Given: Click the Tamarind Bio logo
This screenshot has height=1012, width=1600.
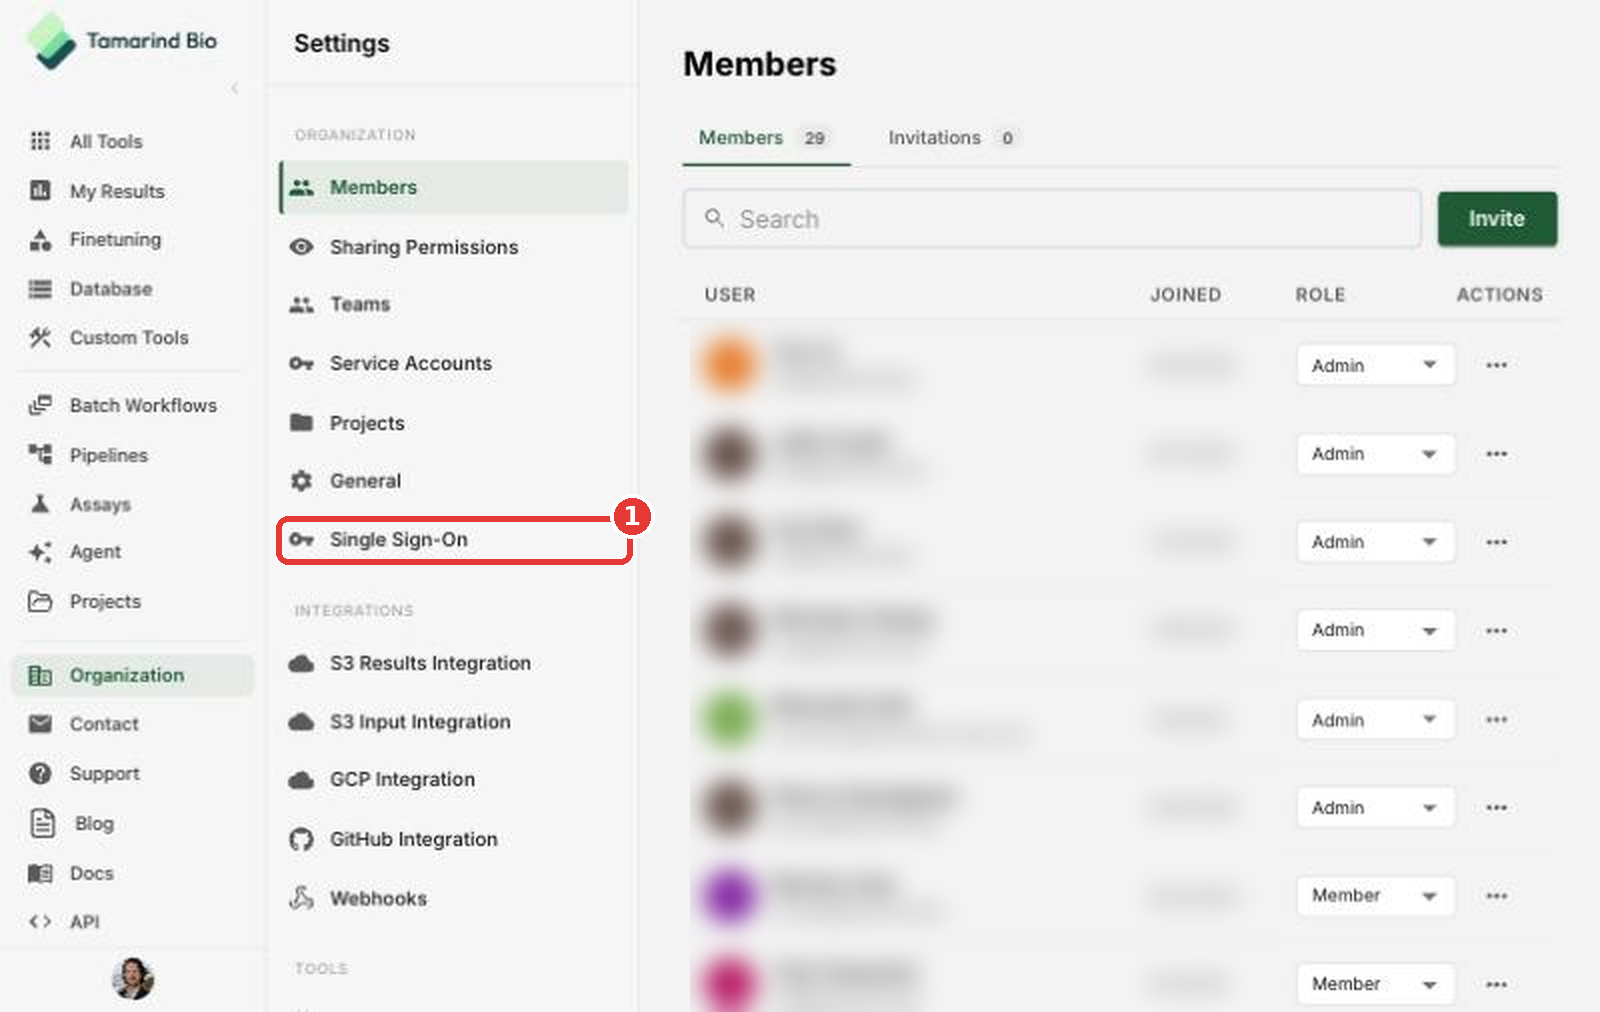Looking at the screenshot, I should tap(121, 41).
